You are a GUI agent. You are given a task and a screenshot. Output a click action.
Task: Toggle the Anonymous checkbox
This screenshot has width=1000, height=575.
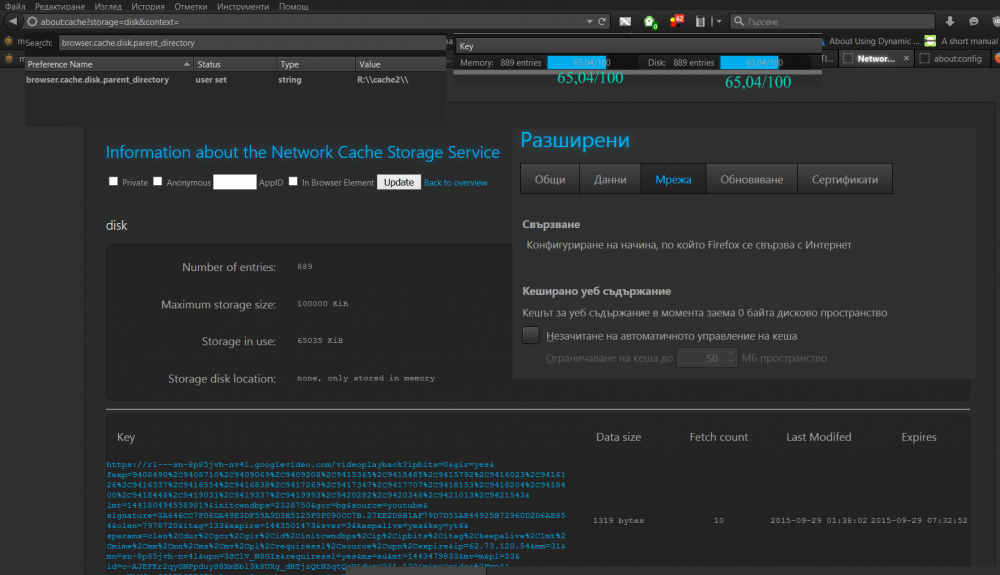(158, 182)
